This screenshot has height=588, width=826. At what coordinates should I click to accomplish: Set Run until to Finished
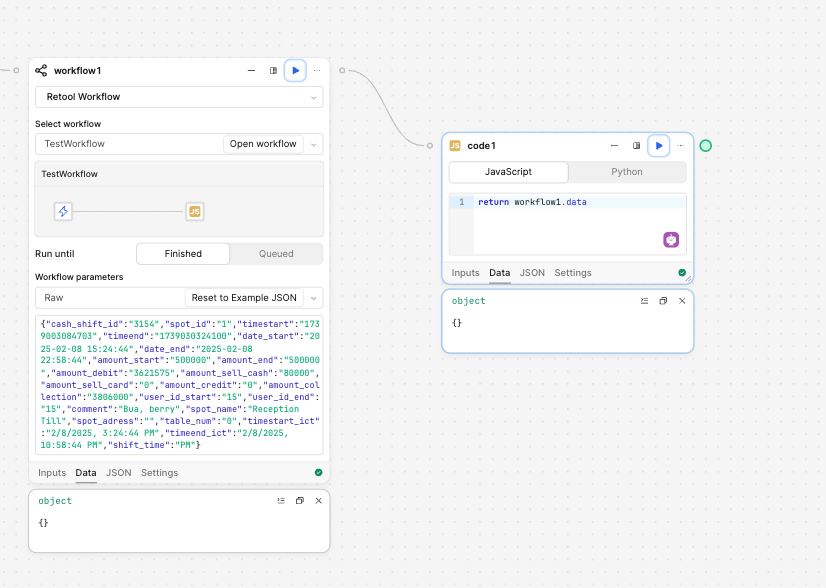point(183,254)
